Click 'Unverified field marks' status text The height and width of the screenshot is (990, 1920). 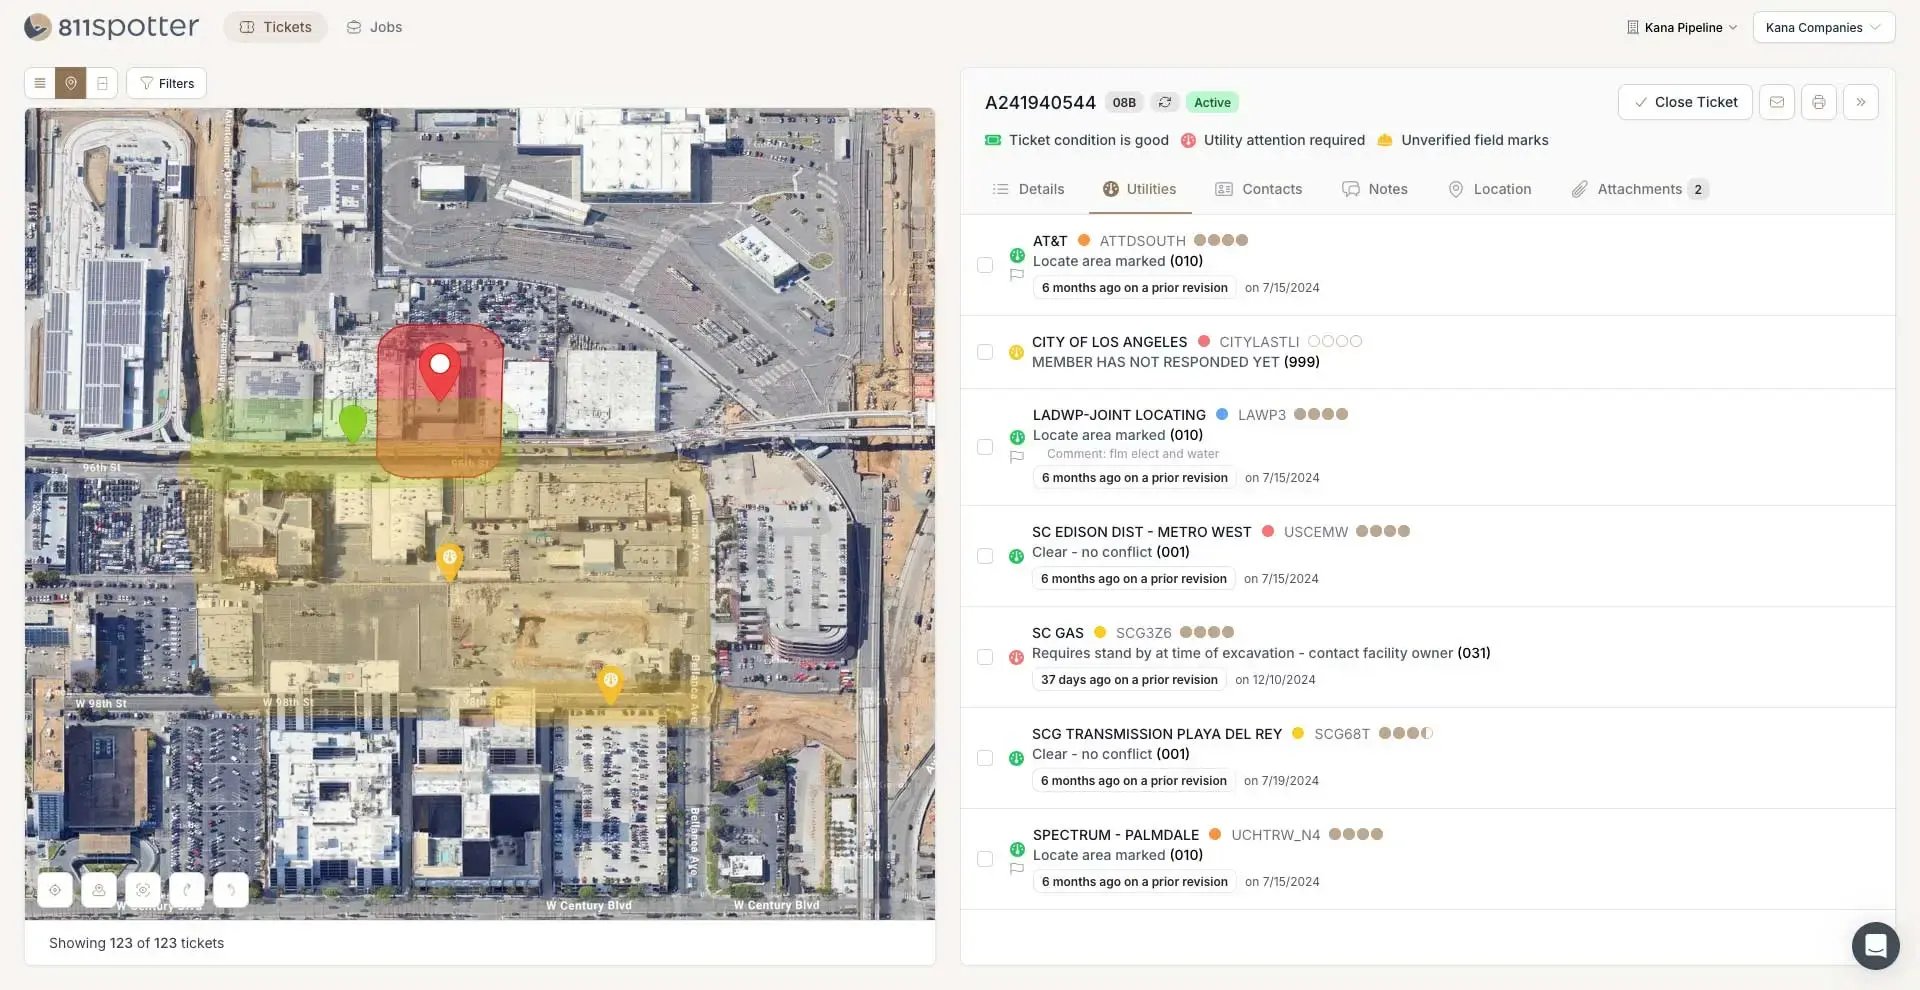pos(1475,140)
